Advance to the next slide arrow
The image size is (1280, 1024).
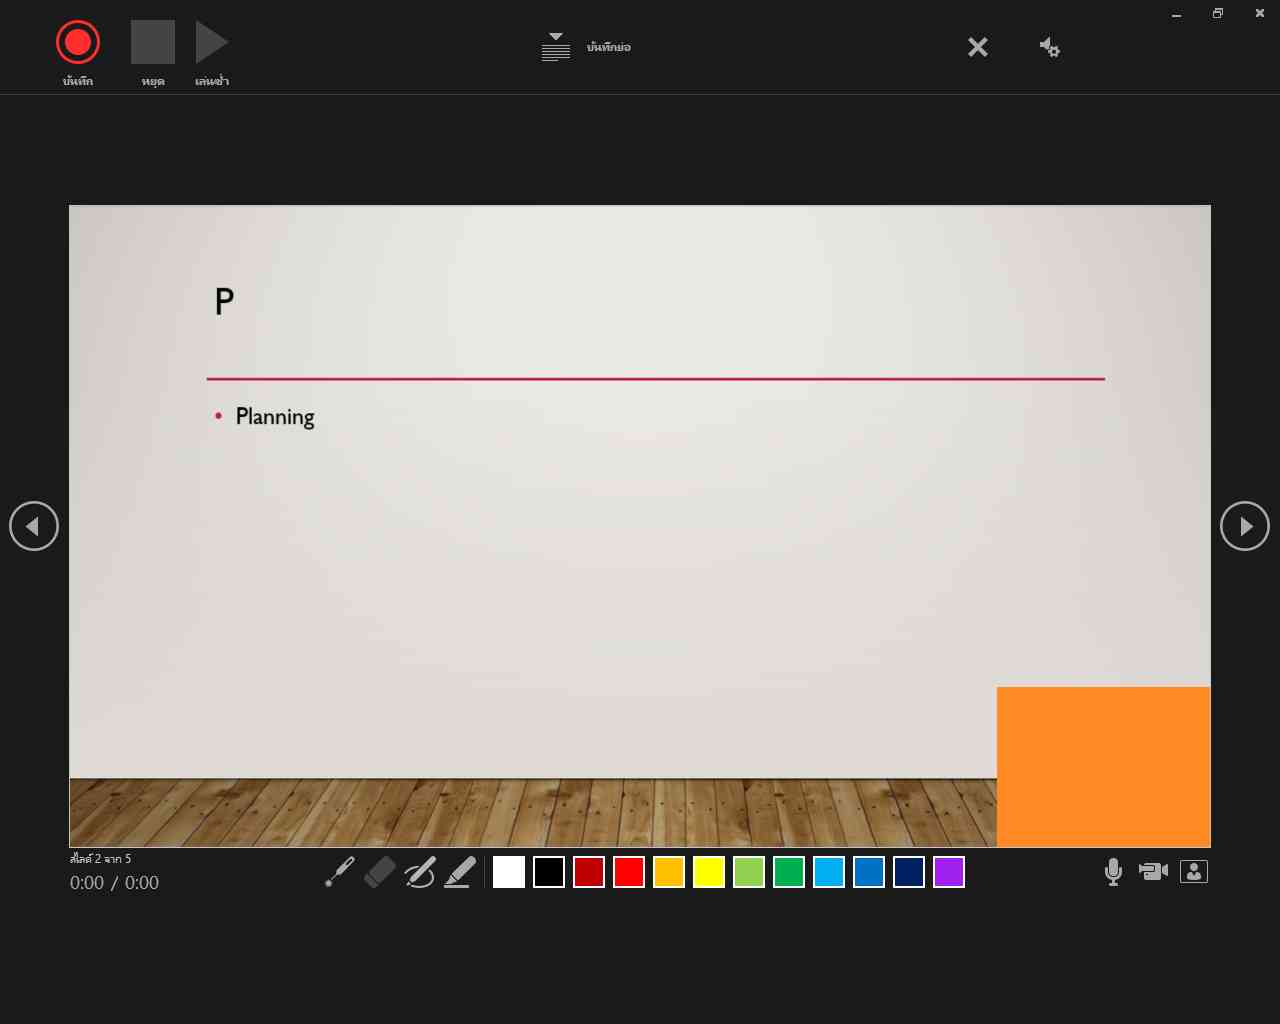1245,526
